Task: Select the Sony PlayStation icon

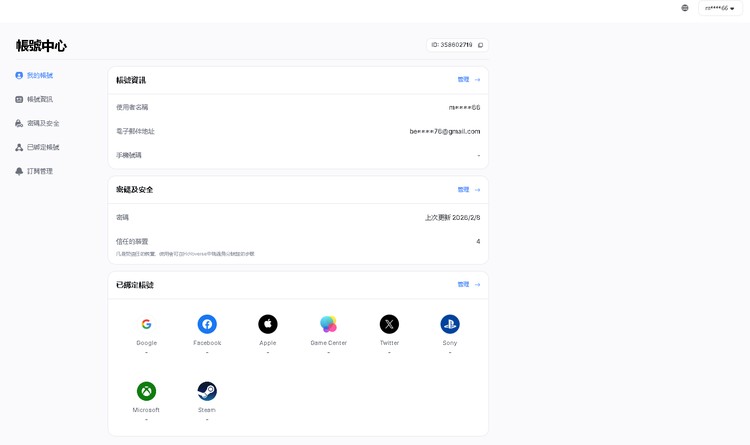Action: pos(450,324)
